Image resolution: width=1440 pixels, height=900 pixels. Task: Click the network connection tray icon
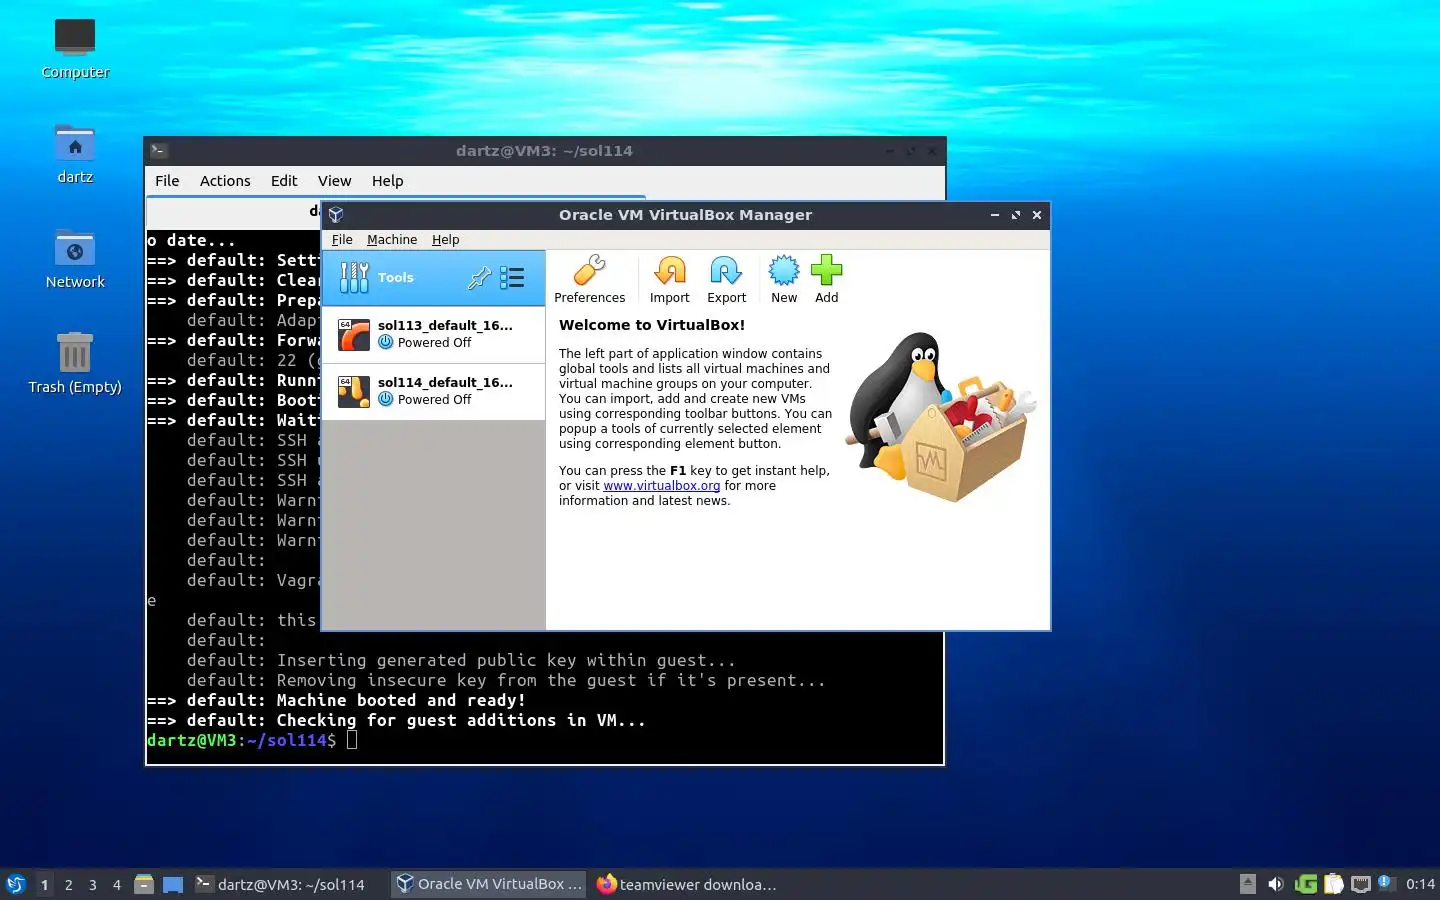point(1360,884)
